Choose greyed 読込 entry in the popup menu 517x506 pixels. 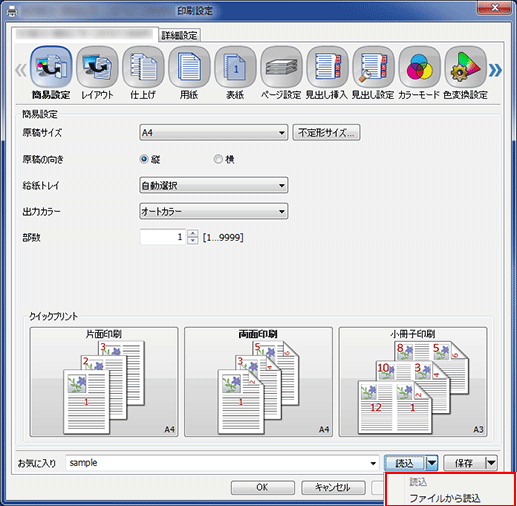pos(418,482)
